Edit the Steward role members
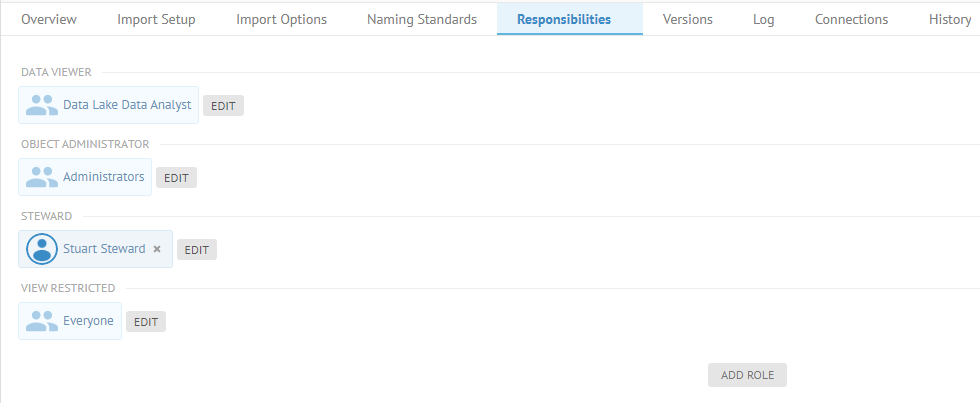This screenshot has height=403, width=980. (x=196, y=250)
